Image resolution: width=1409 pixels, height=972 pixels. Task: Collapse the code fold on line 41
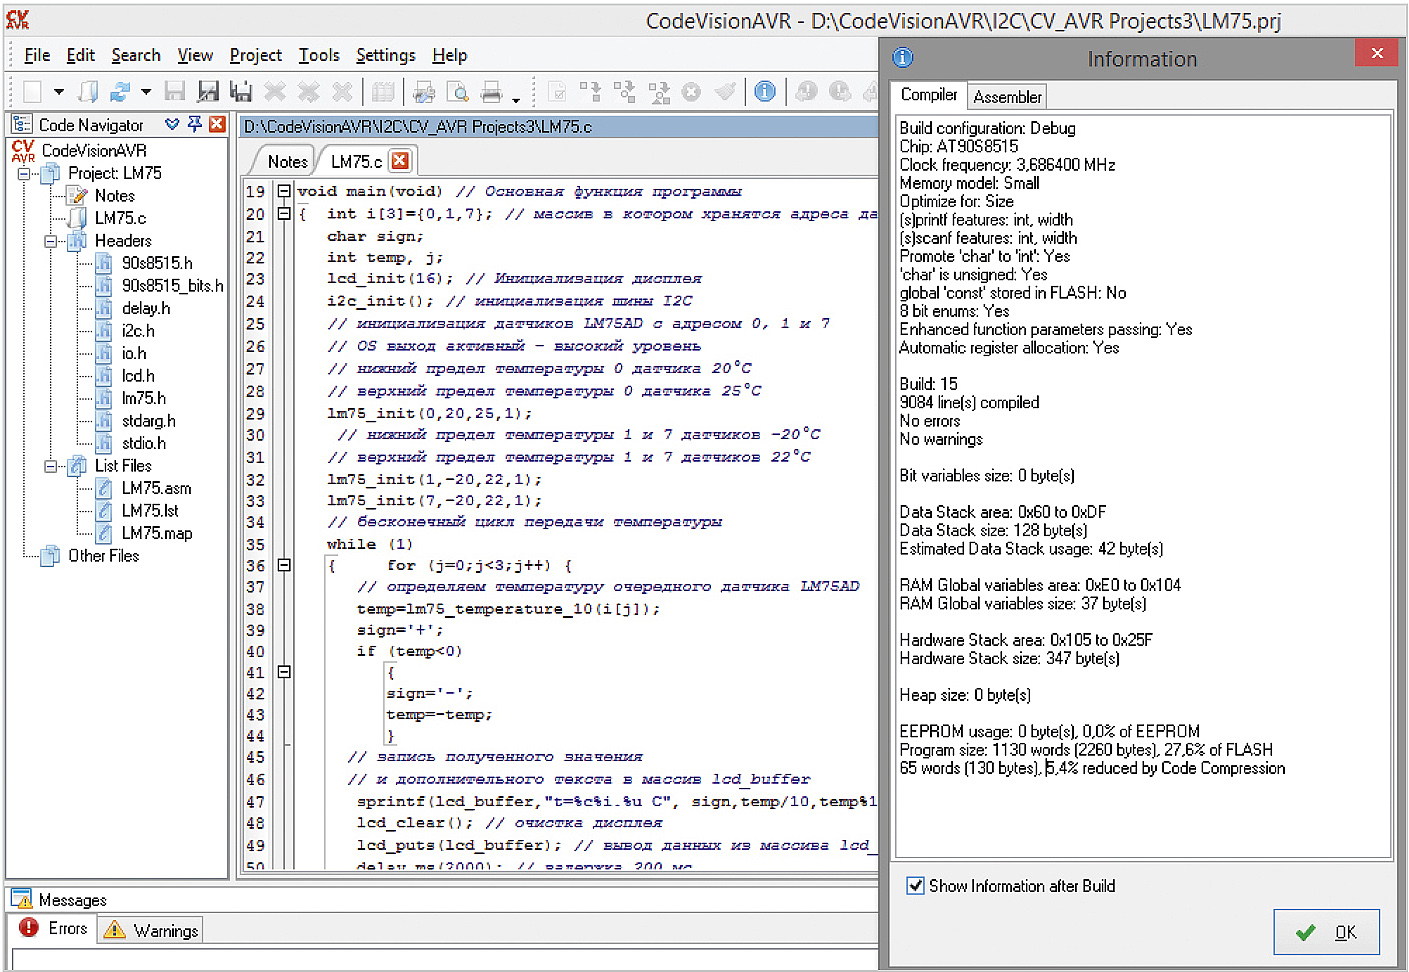284,672
